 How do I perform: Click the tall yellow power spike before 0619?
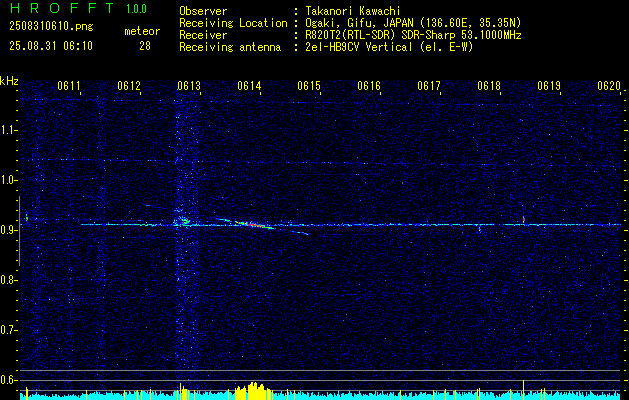coord(523,389)
